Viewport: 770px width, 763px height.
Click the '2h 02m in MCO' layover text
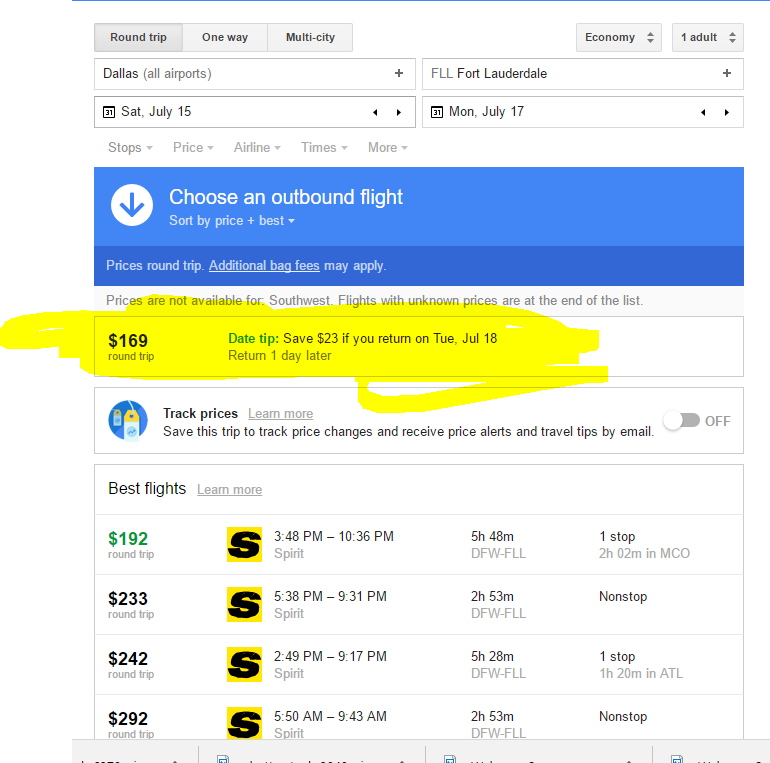pos(644,553)
